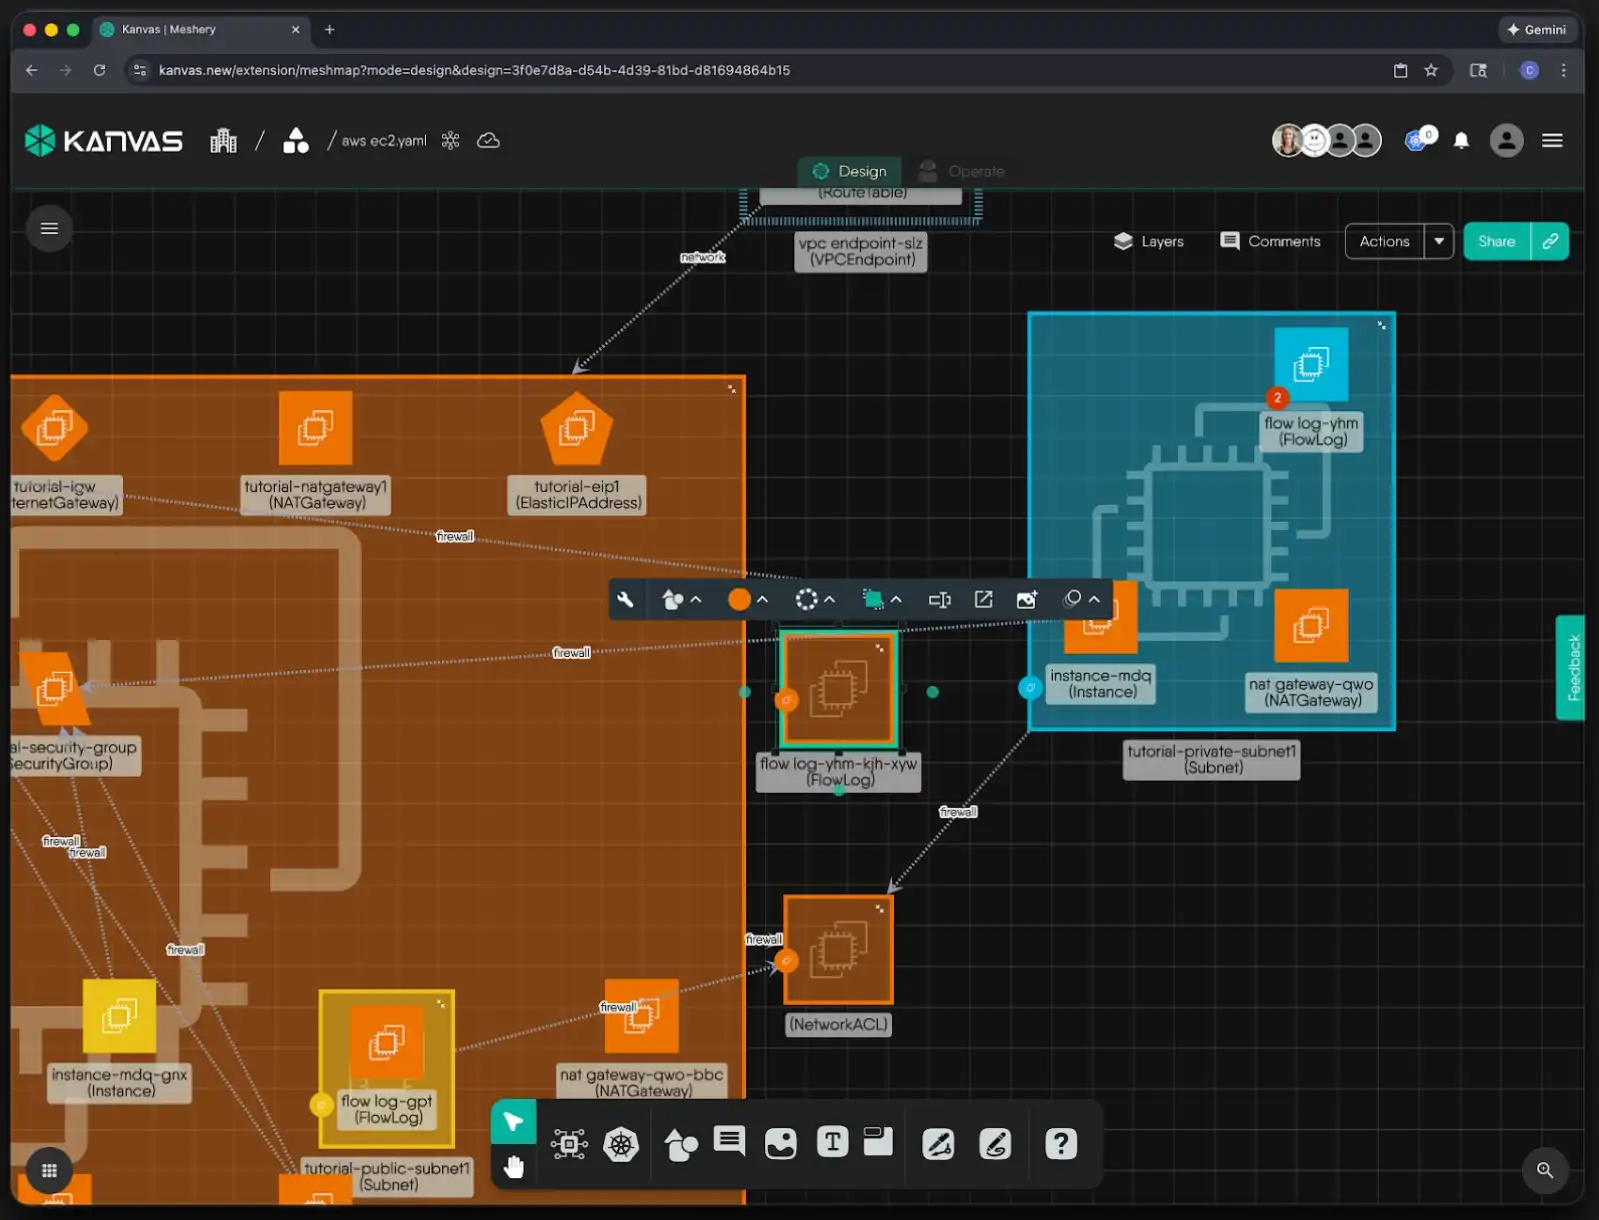
Task: Open the comment tool in bottom dock
Action: 729,1141
